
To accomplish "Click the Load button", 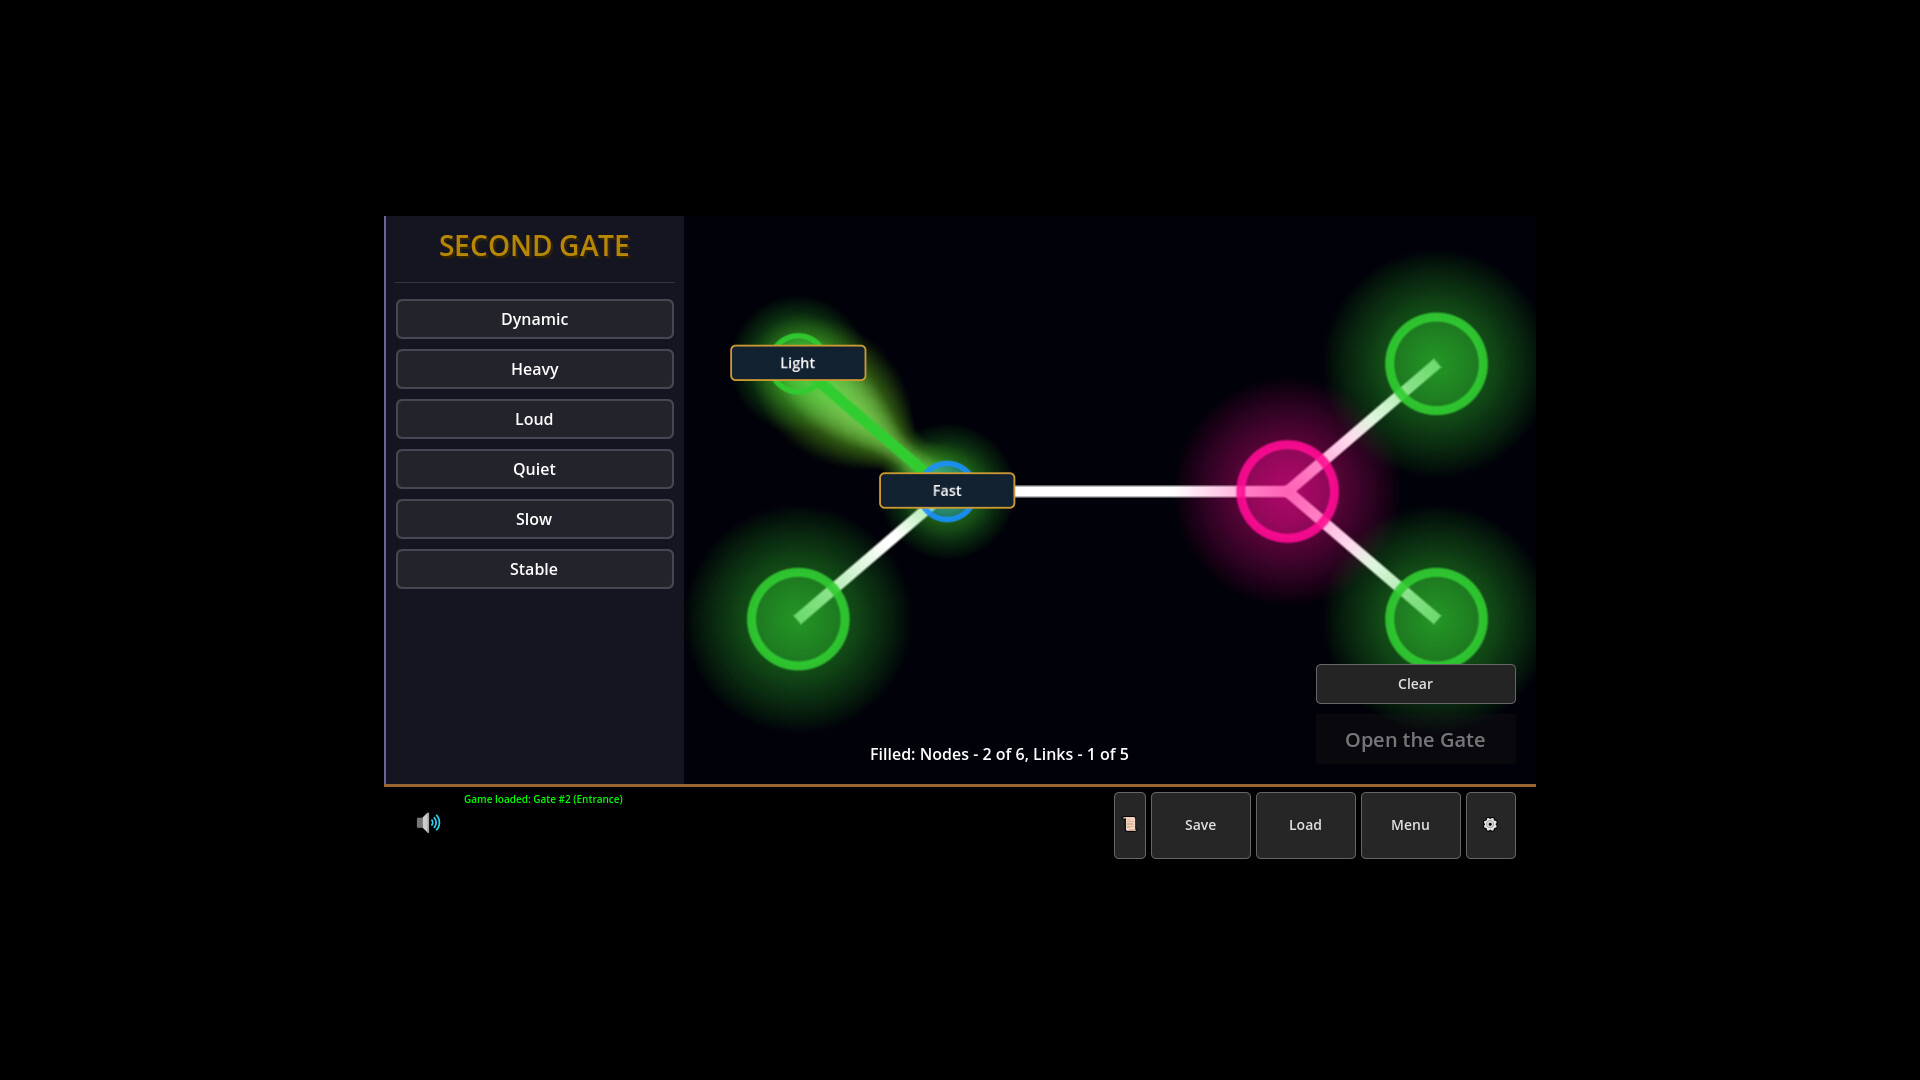I will click(1304, 825).
